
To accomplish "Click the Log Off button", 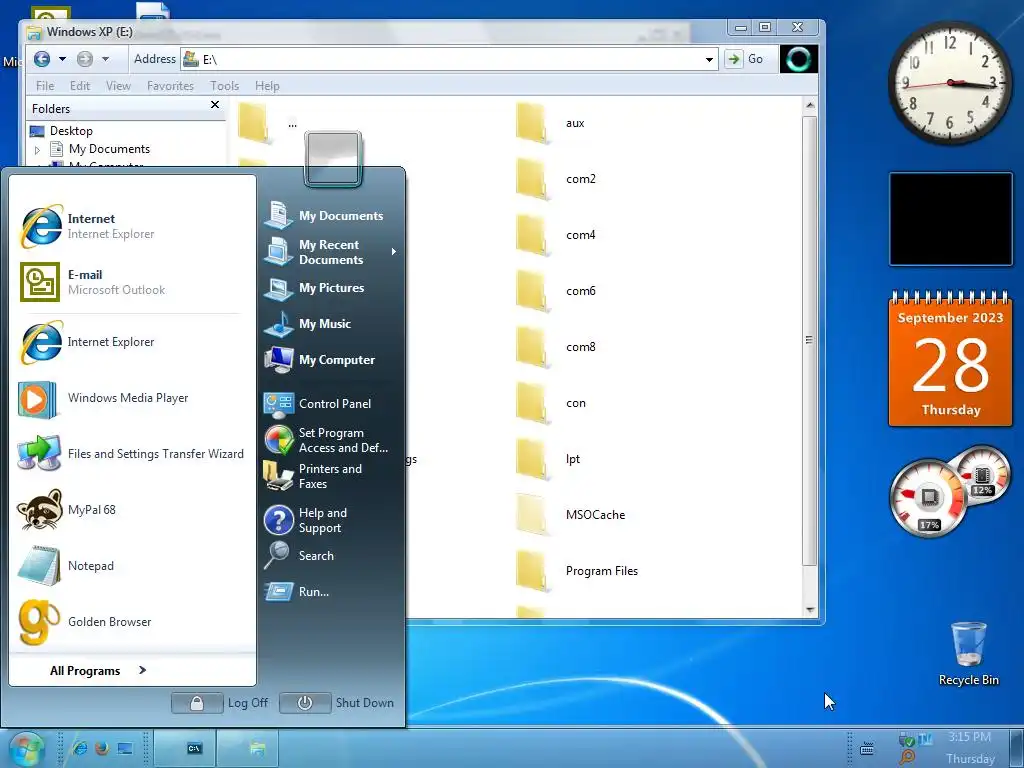I will tap(221, 703).
